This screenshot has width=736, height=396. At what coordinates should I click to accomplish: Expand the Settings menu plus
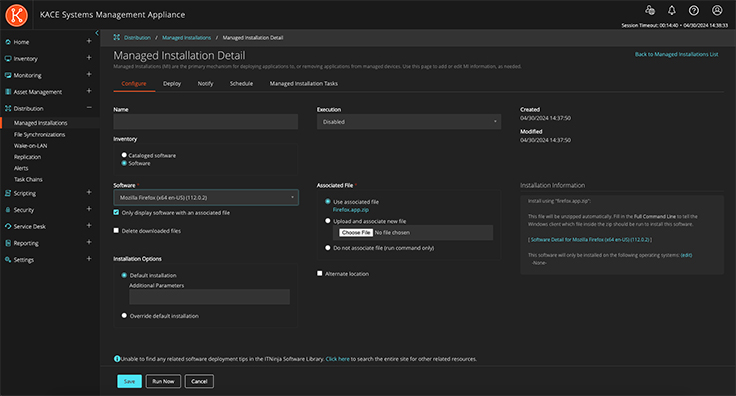[x=89, y=259]
